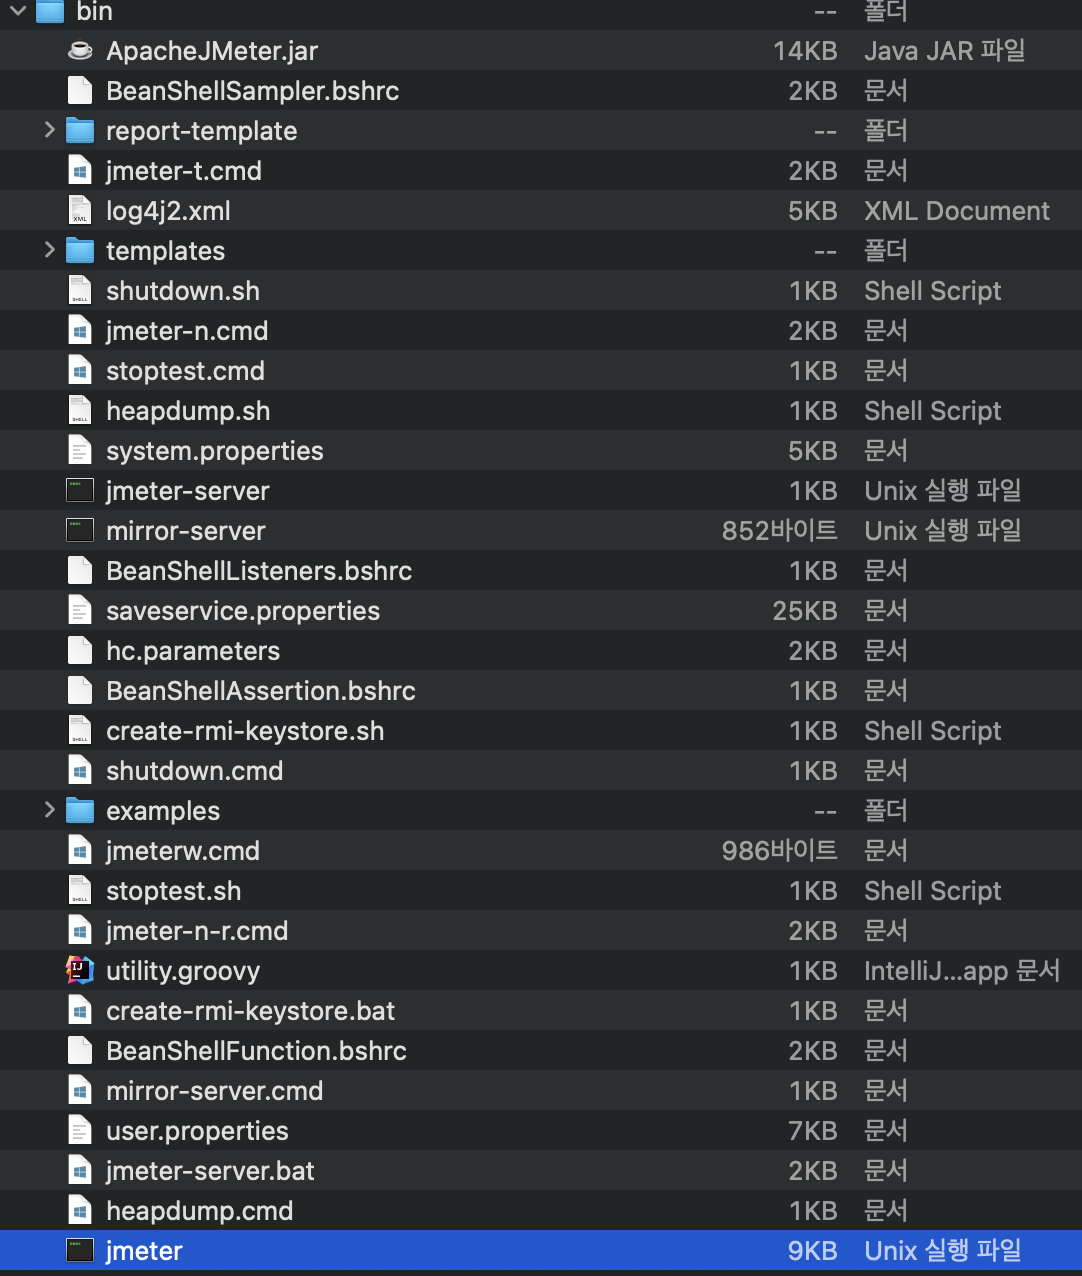The image size is (1082, 1276).
Task: Select the BeanShellAssertion.bshrc file name
Action: pyautogui.click(x=261, y=691)
